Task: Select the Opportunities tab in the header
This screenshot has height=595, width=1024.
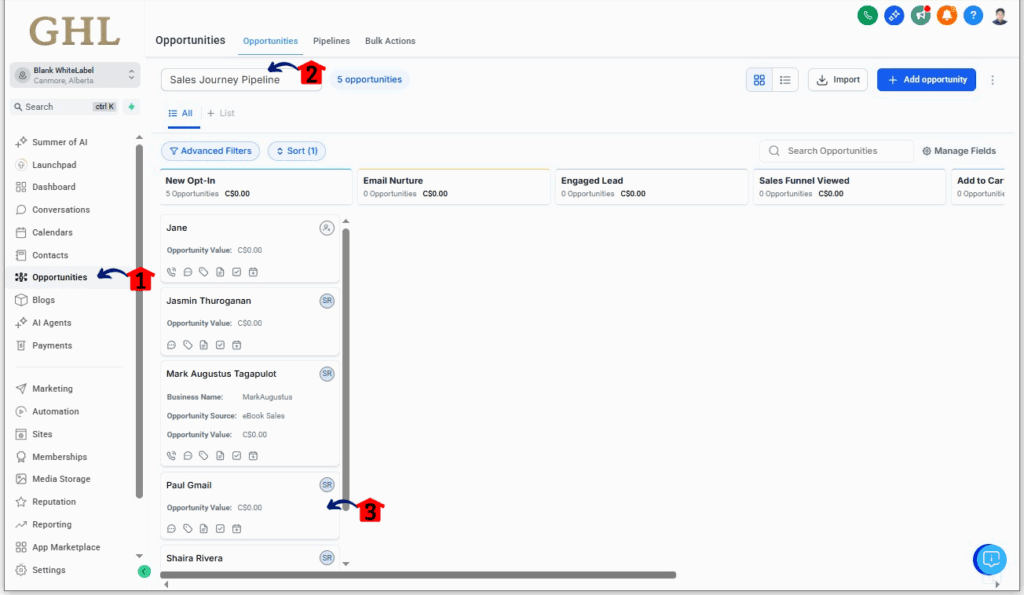Action: click(x=270, y=41)
